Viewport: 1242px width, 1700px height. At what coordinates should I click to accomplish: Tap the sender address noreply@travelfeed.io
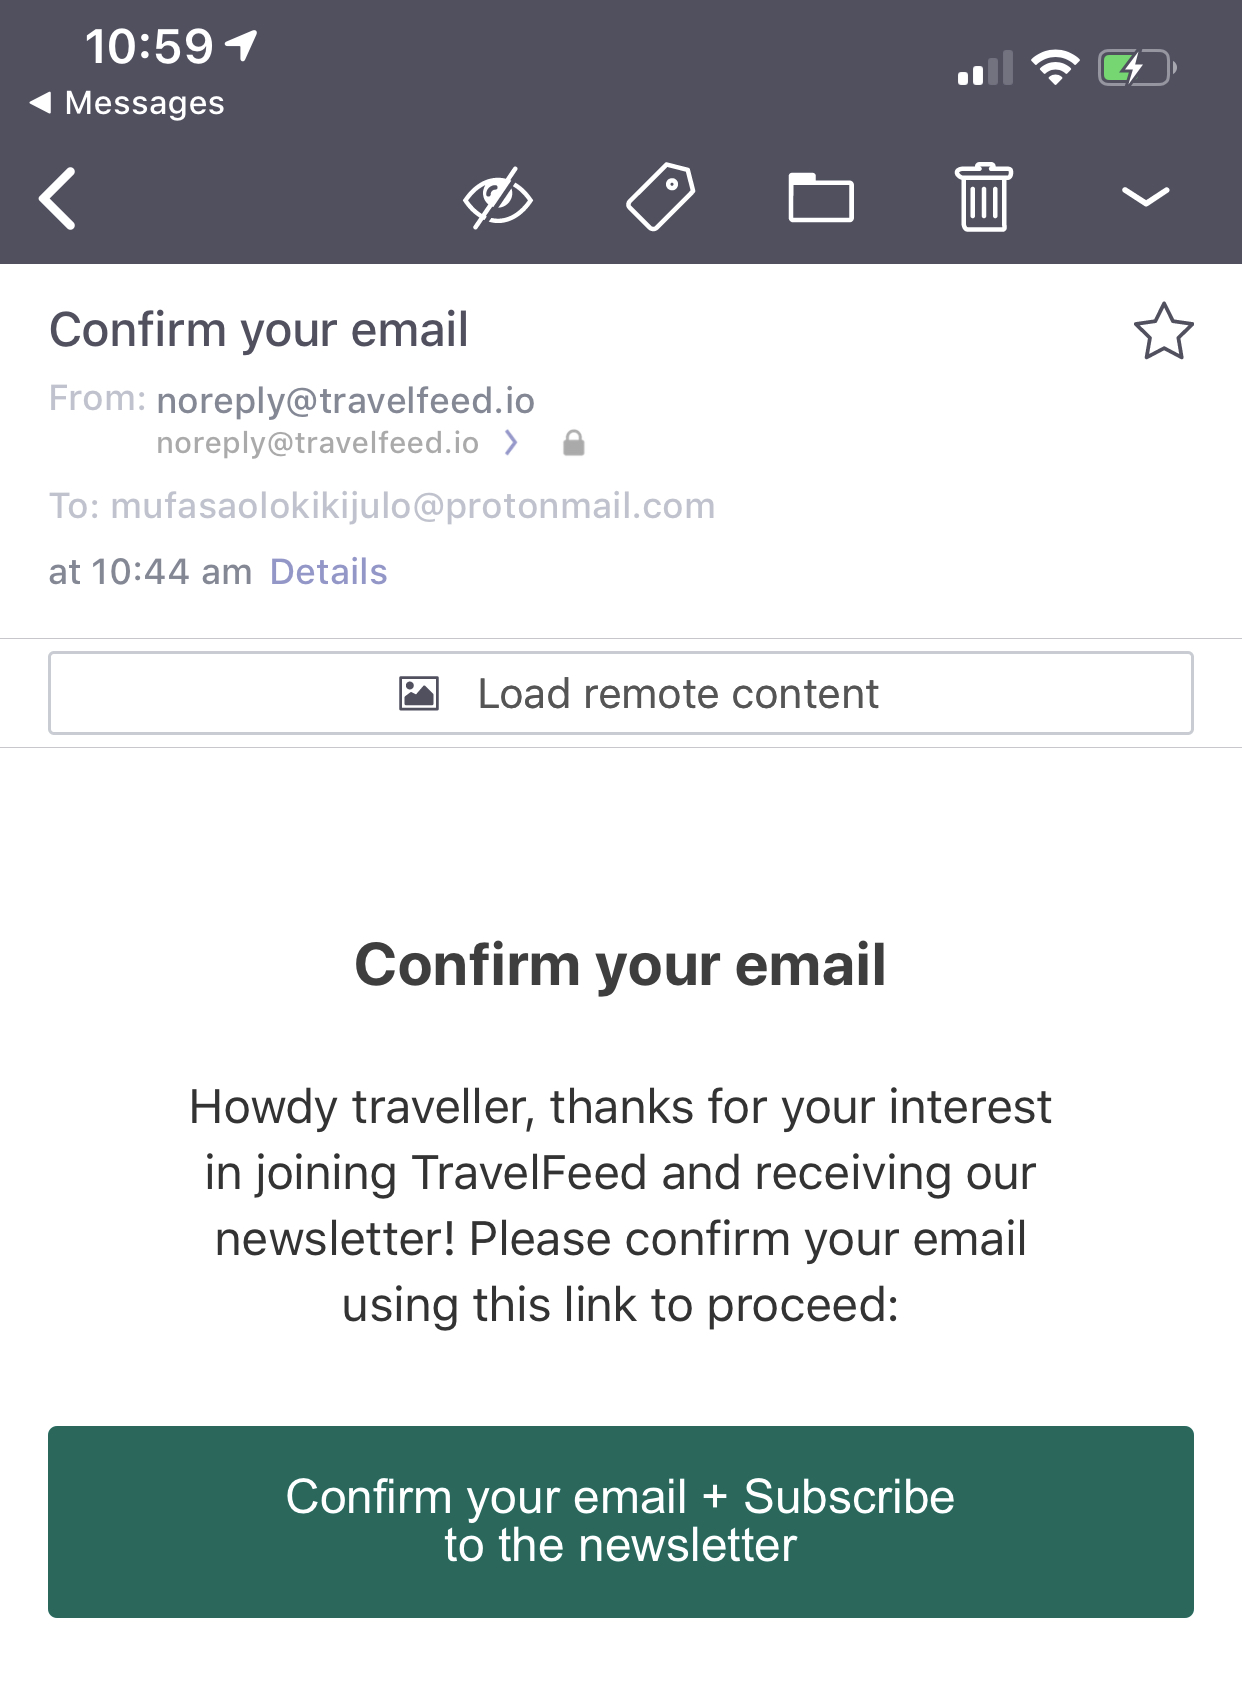[x=346, y=401]
